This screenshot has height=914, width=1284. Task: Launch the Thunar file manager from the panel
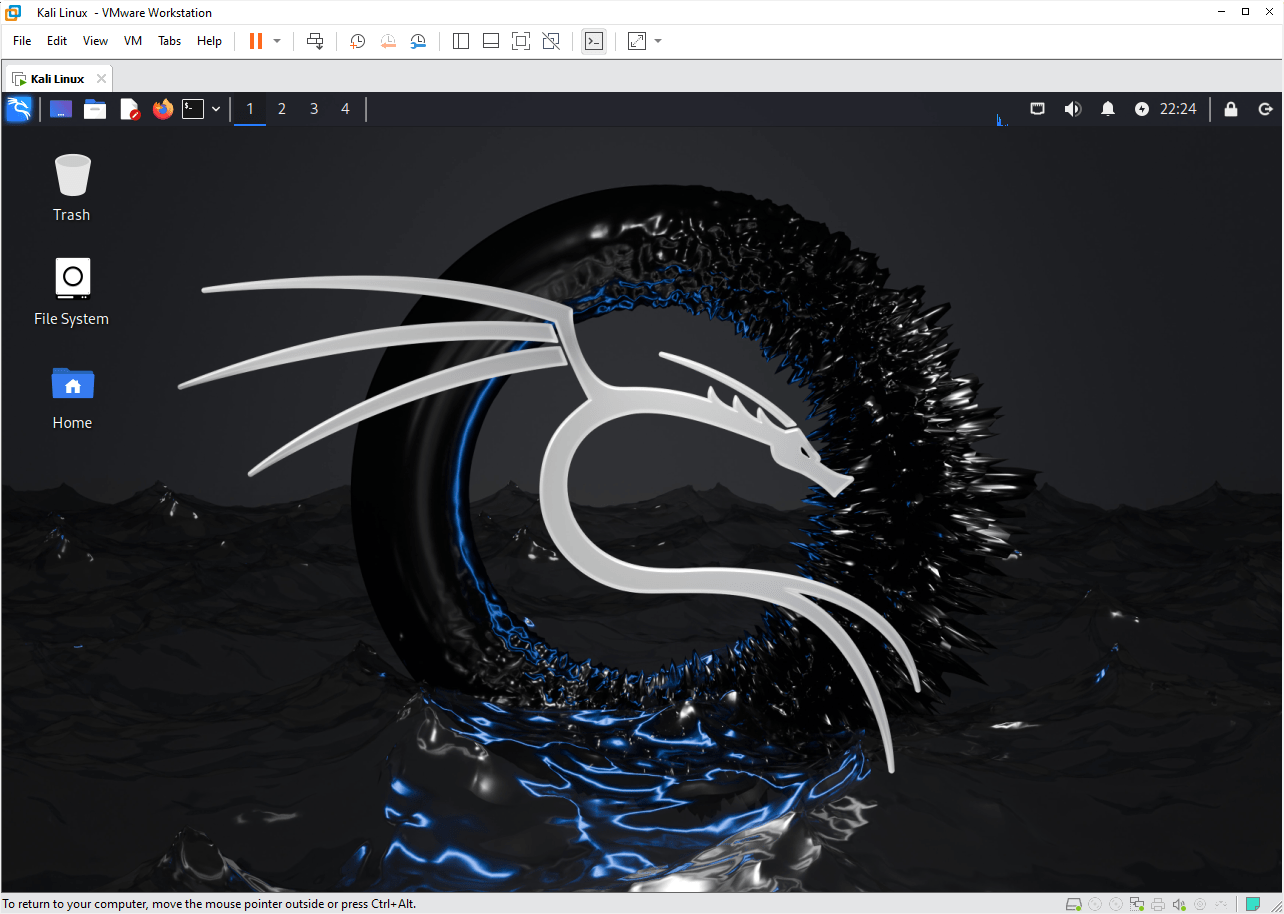(x=95, y=109)
